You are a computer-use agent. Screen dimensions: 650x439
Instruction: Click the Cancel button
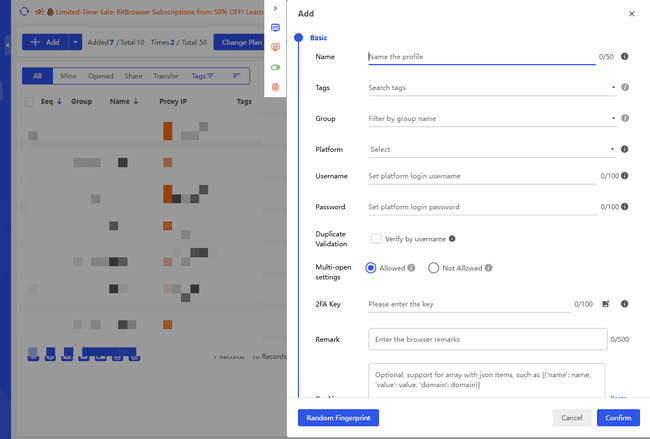coord(572,417)
